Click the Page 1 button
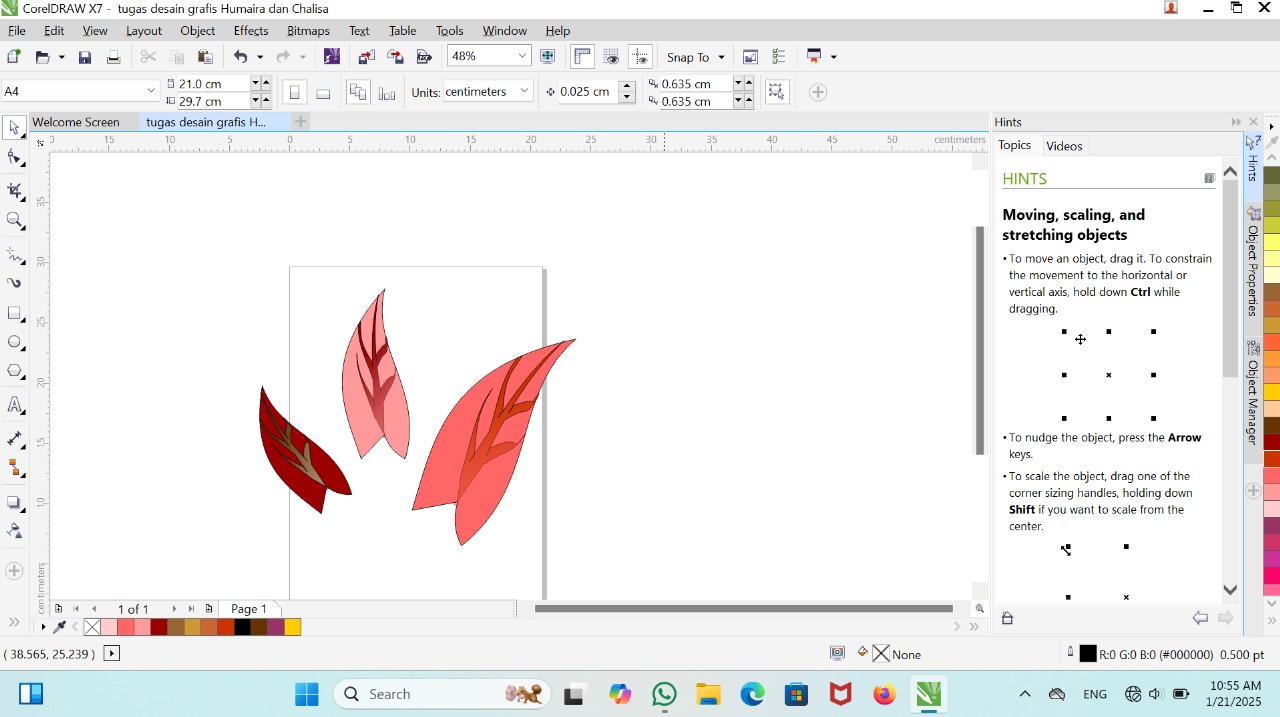Screen dimensions: 1280x717 [x=248, y=608]
